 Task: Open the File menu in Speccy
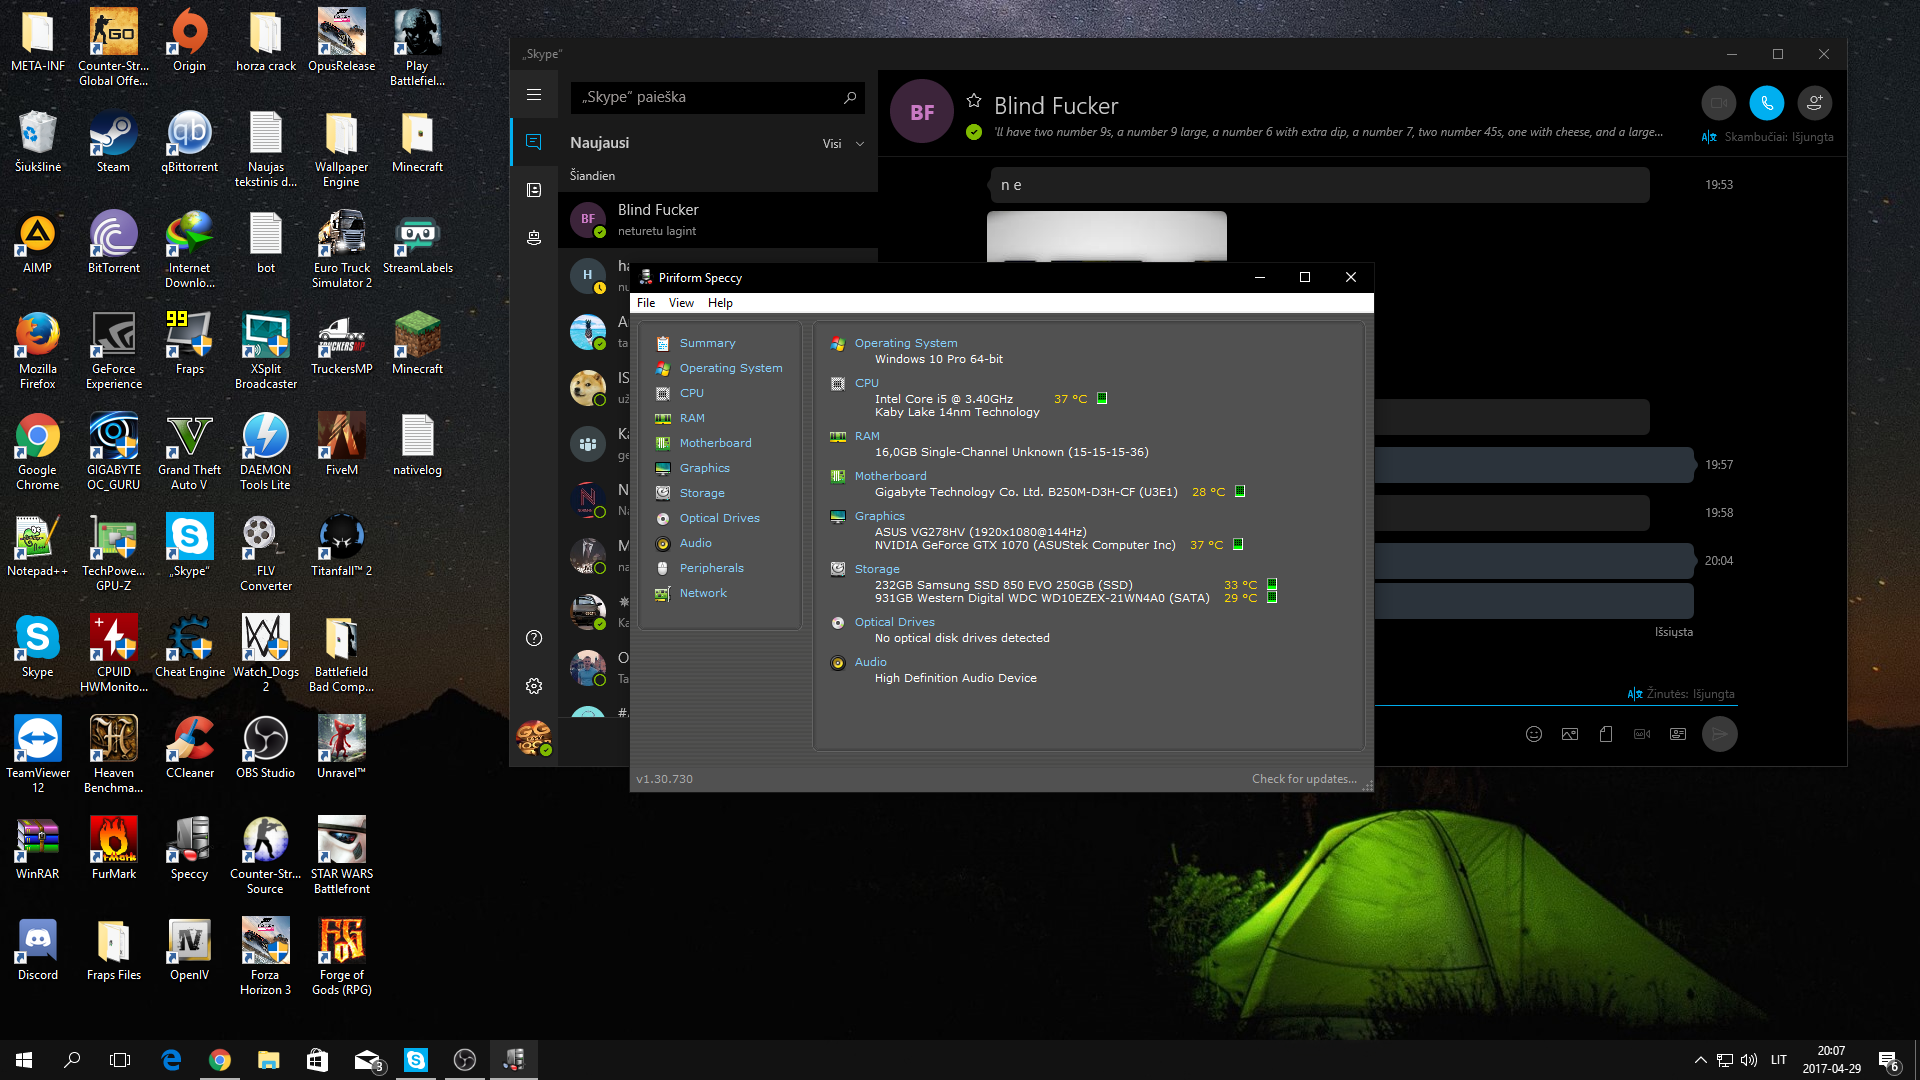click(646, 303)
